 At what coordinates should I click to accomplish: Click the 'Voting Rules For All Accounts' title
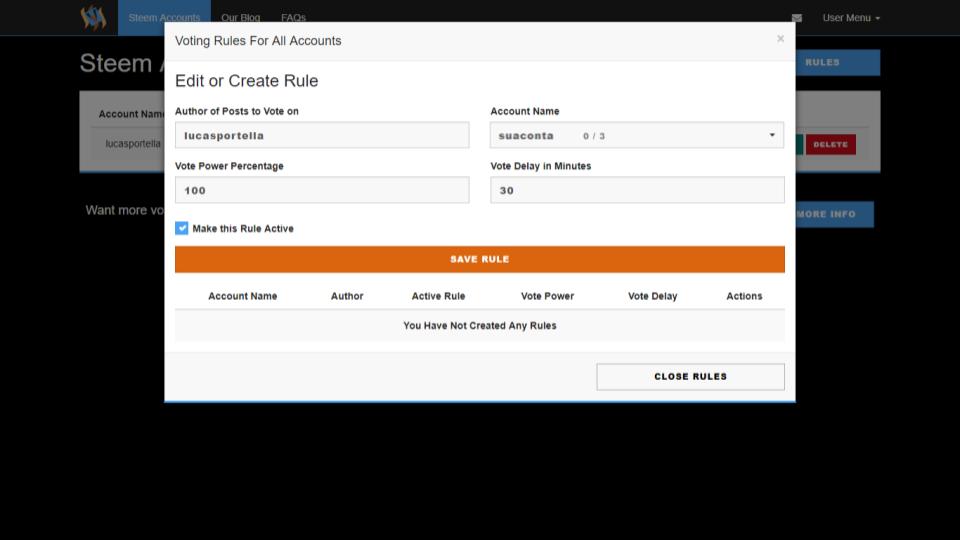[x=258, y=41]
